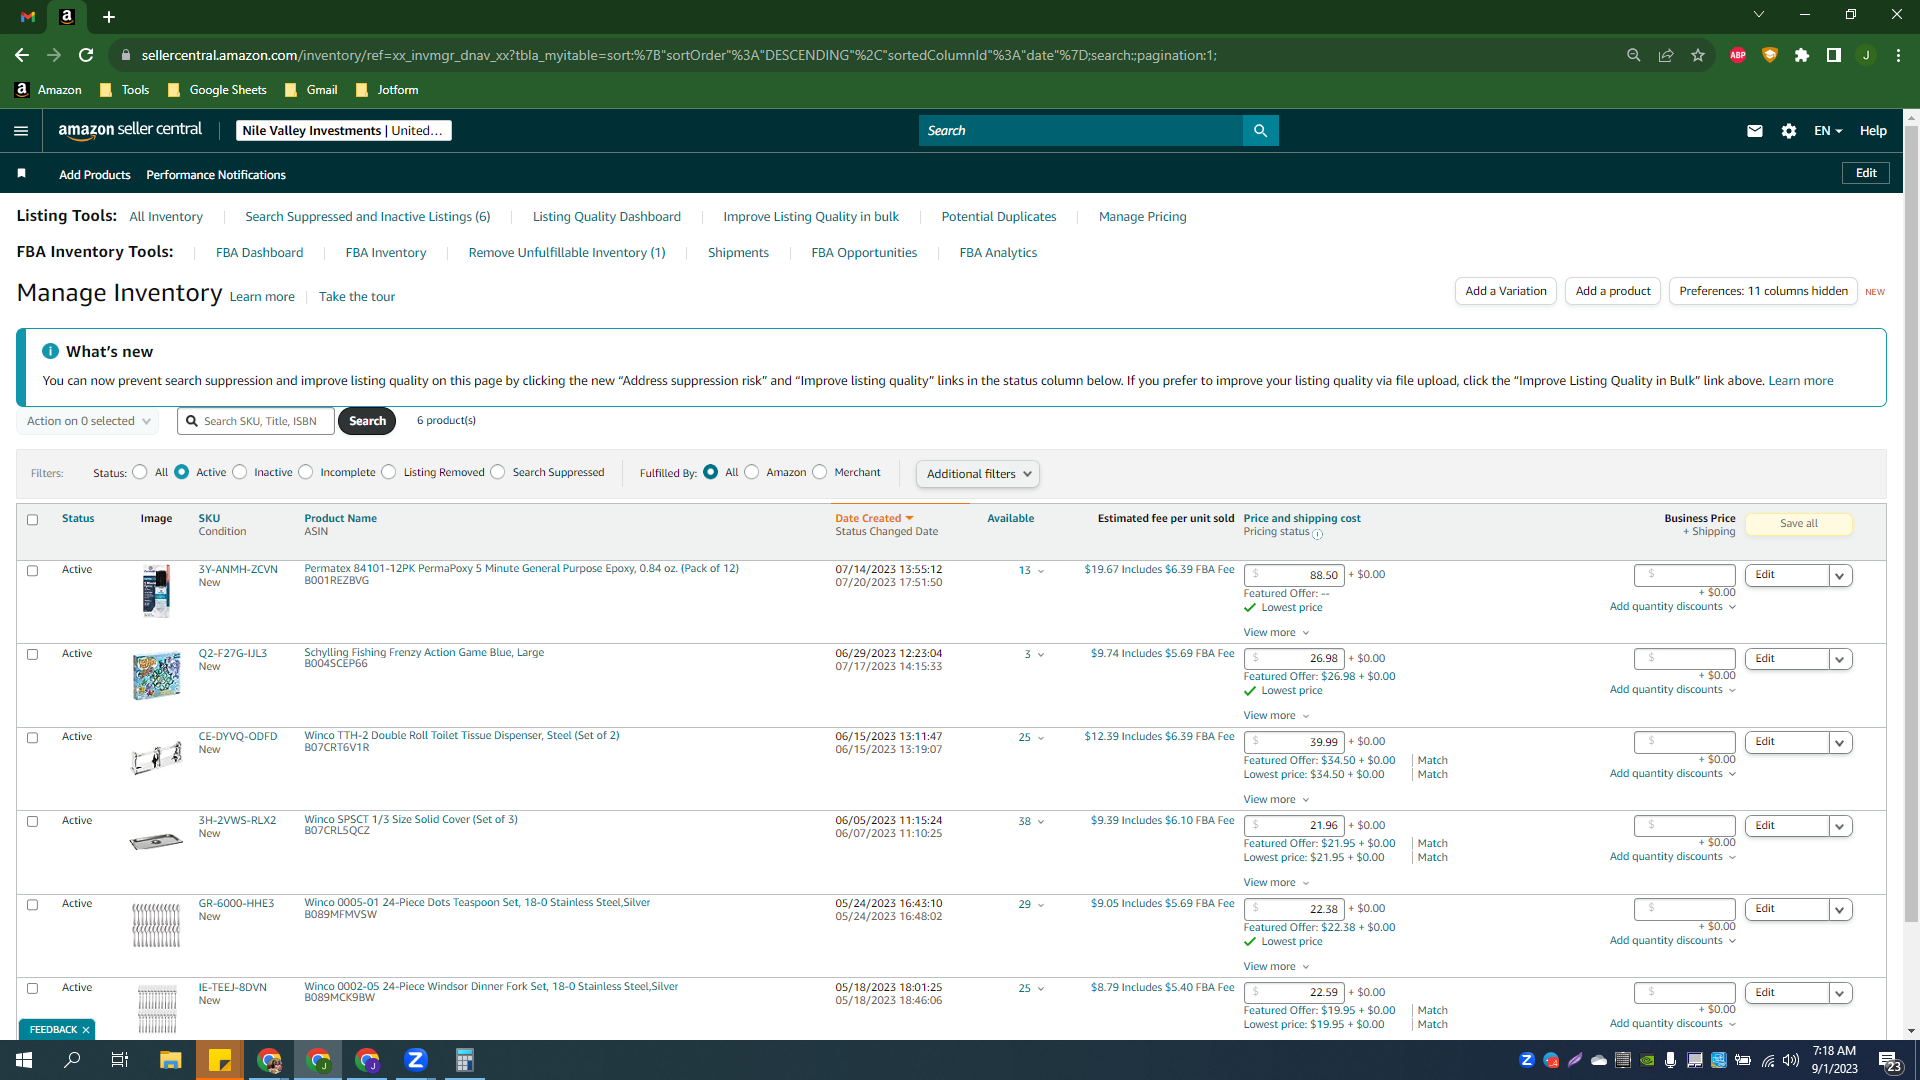
Task: Open the FBA Dashboard
Action: 260,253
